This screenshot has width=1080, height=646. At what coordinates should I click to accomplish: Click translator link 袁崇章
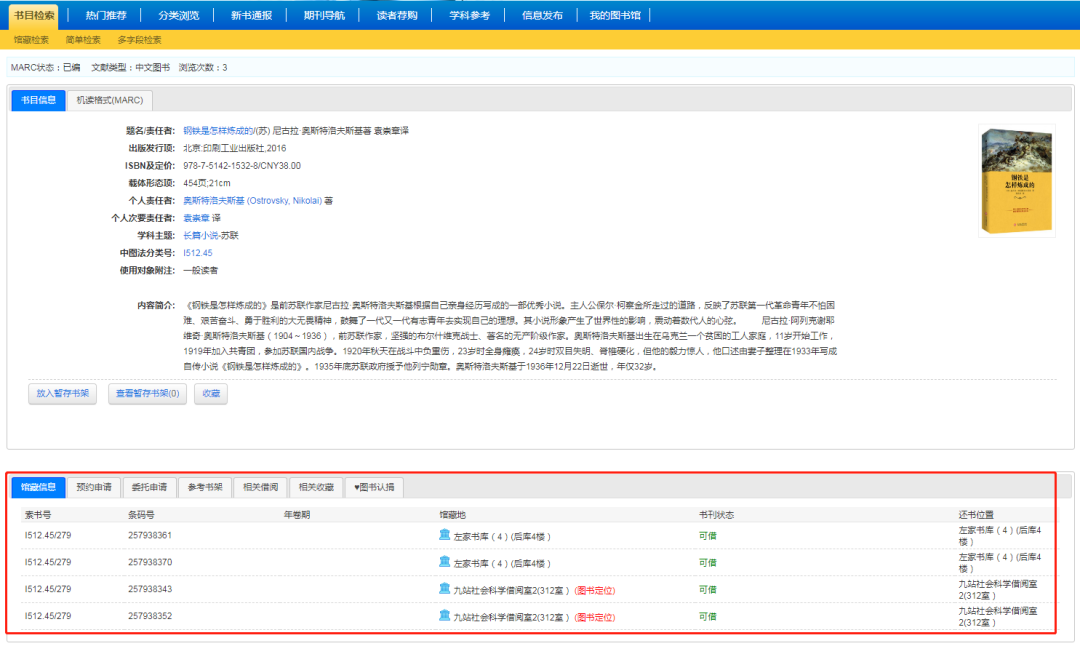click(x=196, y=218)
